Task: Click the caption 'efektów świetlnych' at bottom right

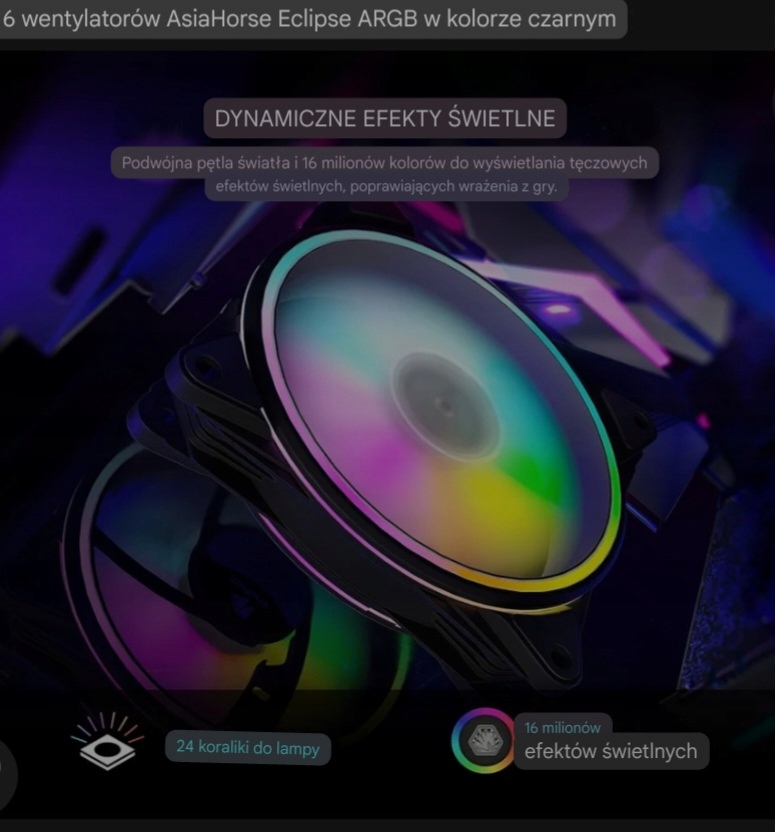Action: click(x=611, y=751)
